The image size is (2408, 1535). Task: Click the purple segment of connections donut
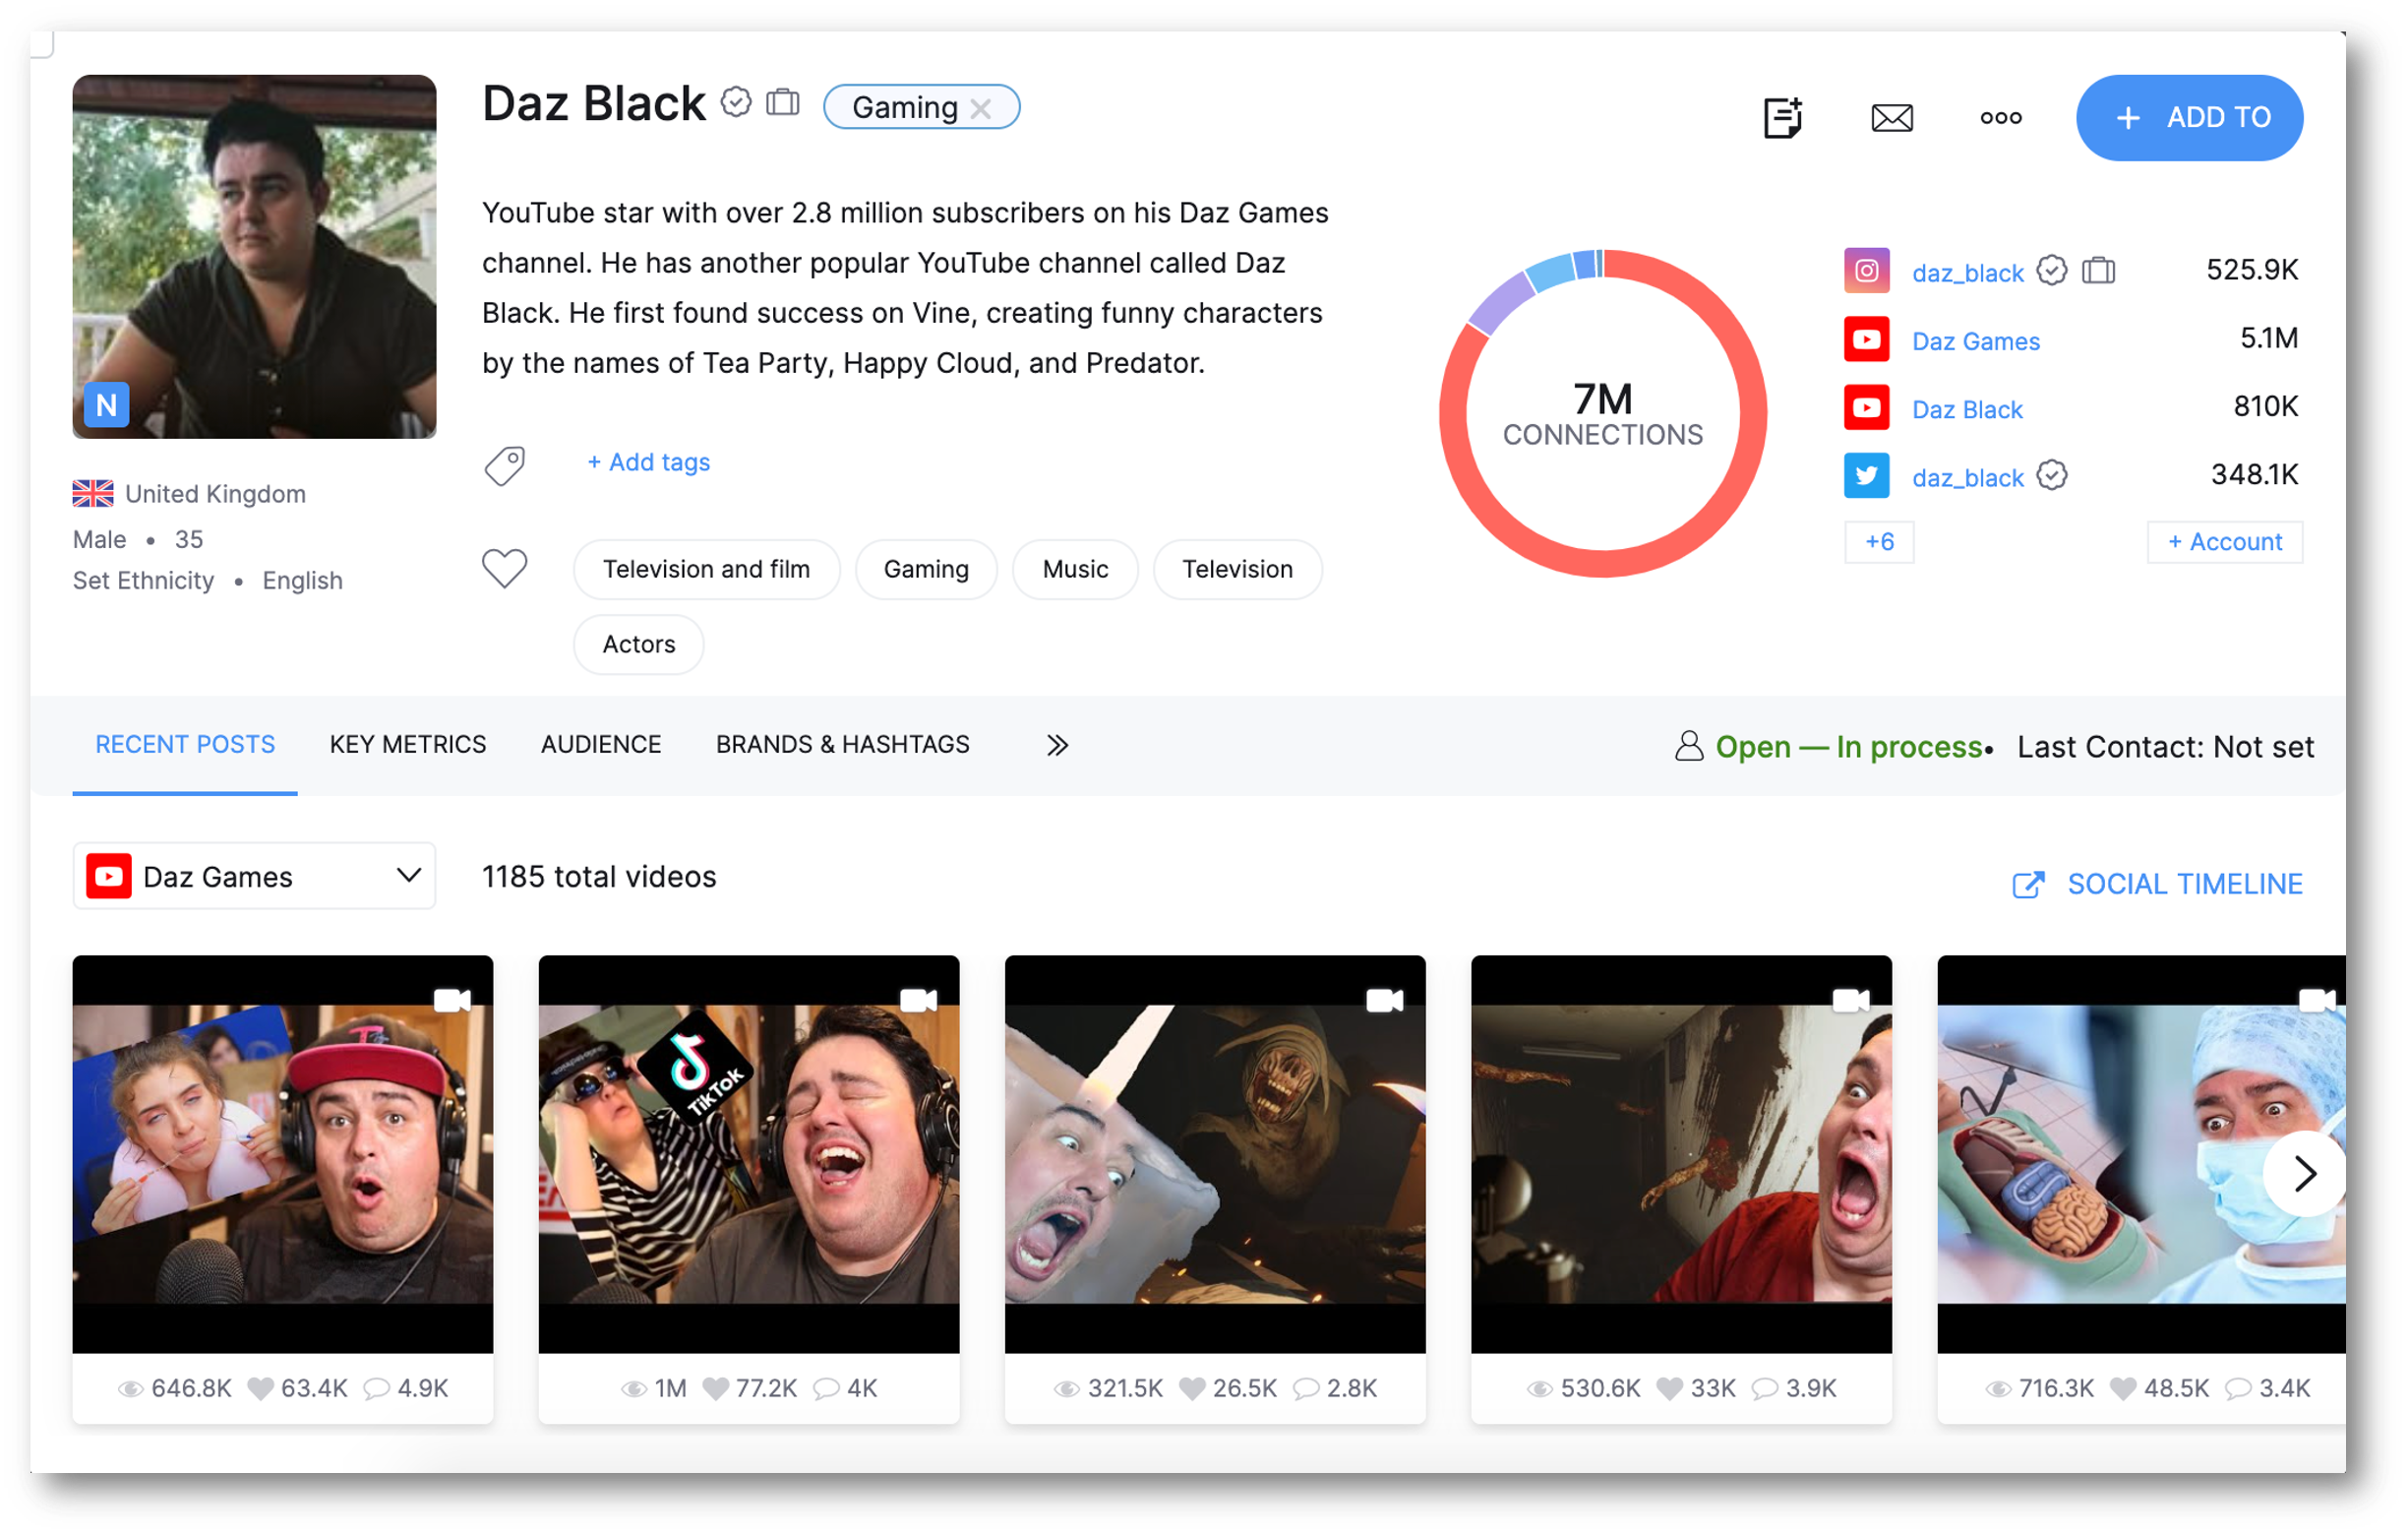pos(1500,304)
